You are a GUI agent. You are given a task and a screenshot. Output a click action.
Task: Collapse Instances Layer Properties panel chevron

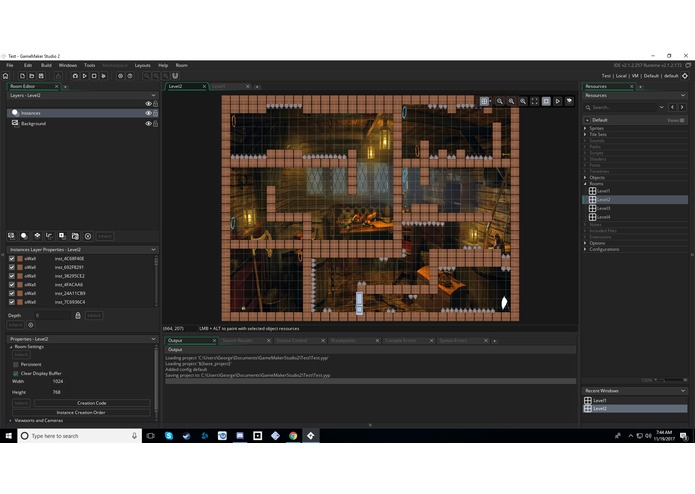pos(153,249)
